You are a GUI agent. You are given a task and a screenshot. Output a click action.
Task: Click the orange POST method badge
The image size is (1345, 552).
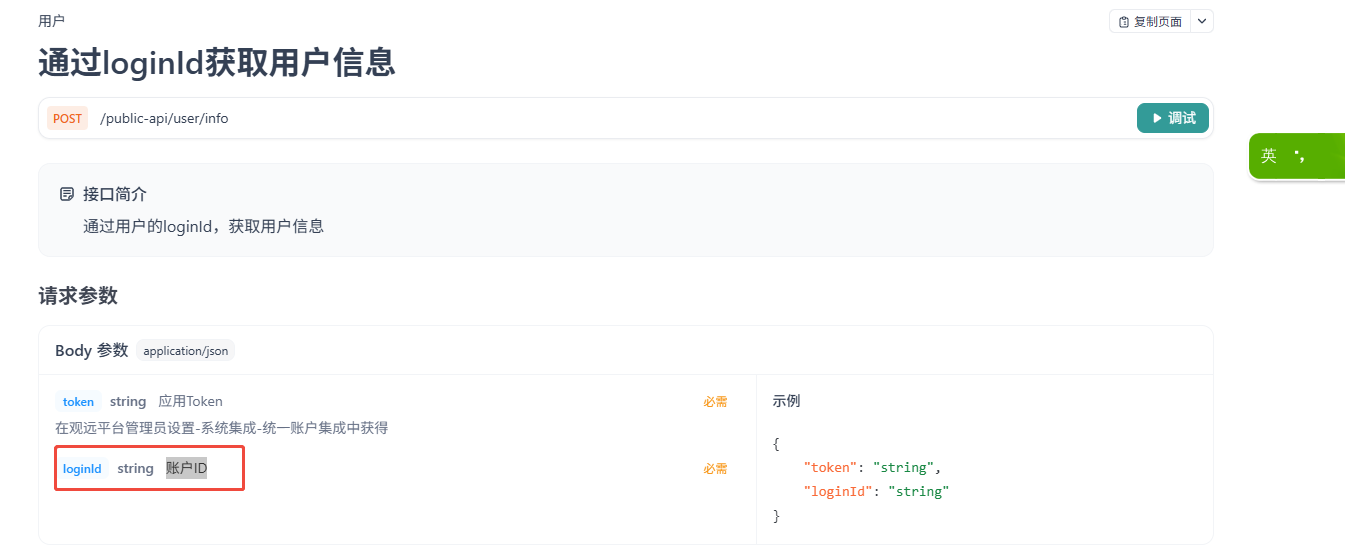[x=68, y=118]
